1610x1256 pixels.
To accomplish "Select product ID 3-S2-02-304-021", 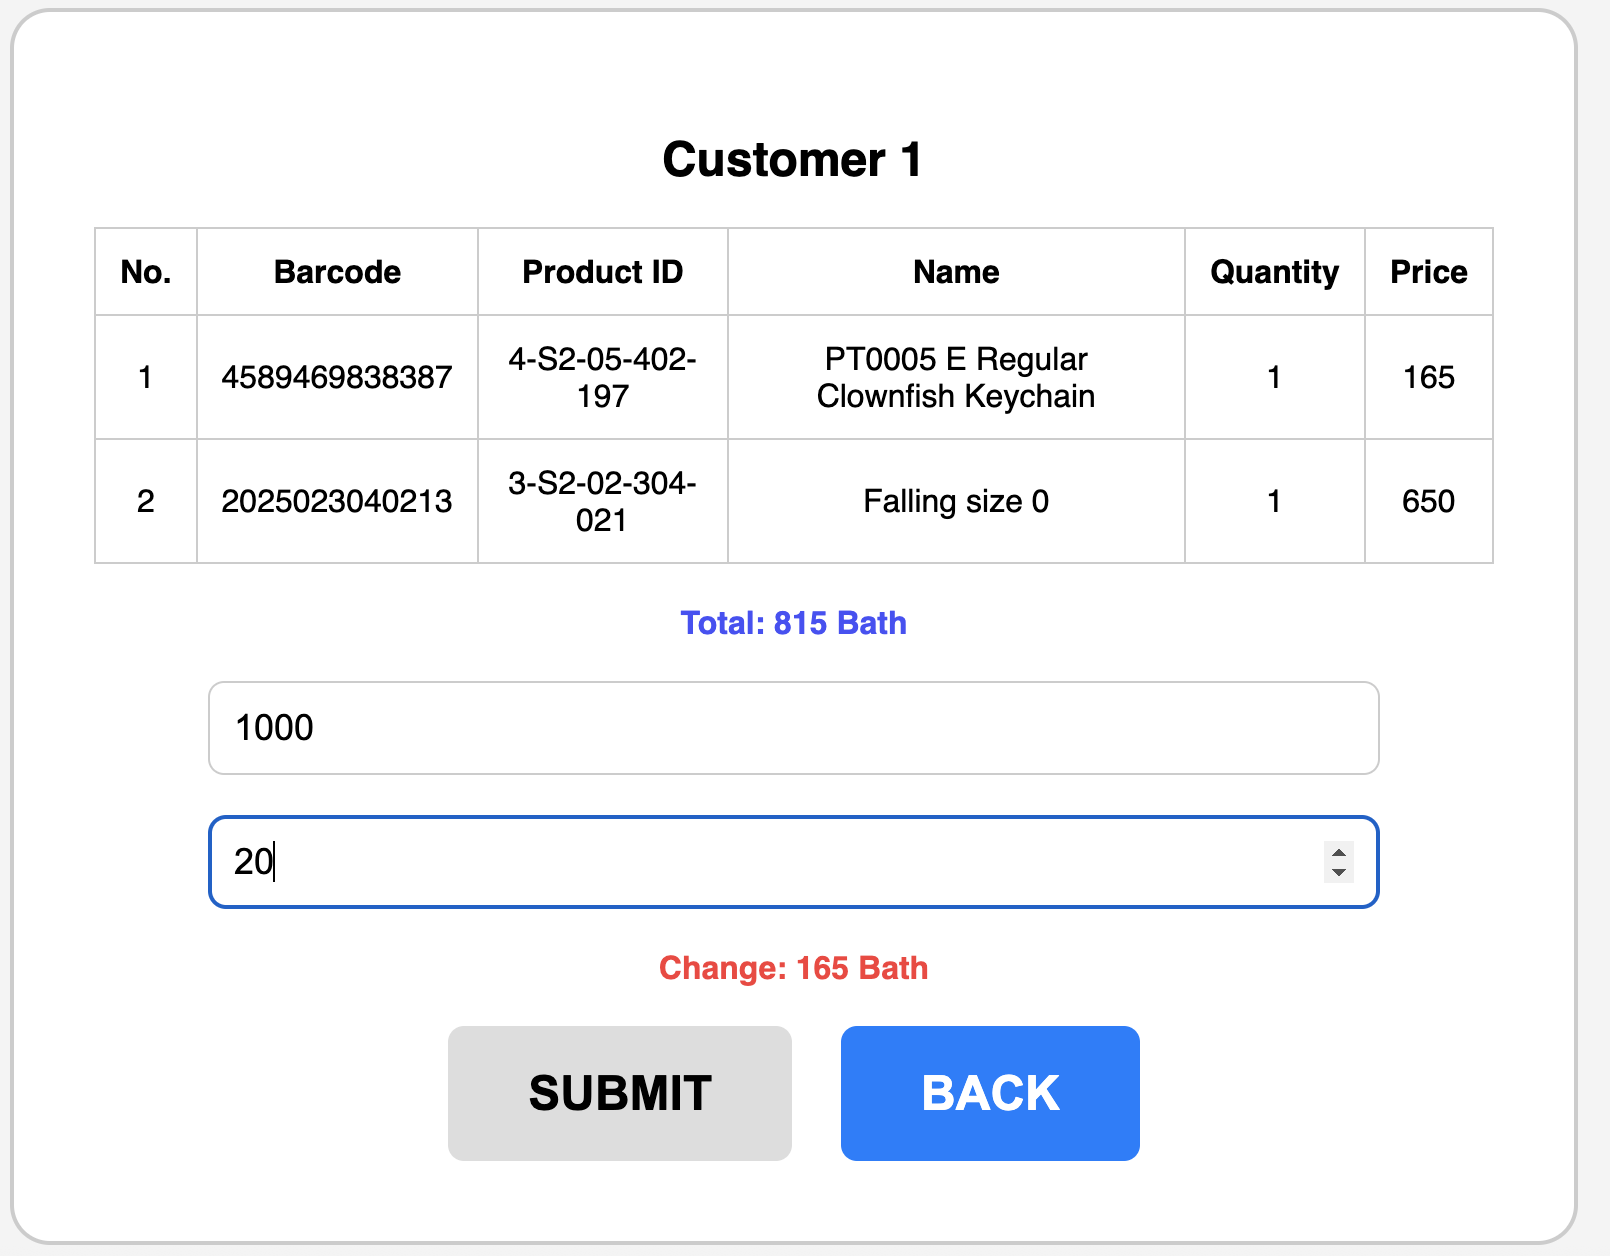I will [602, 501].
